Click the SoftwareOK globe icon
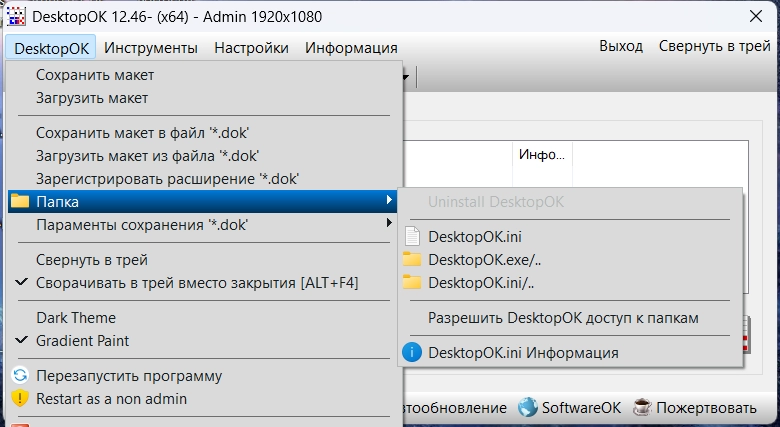 tap(528, 408)
